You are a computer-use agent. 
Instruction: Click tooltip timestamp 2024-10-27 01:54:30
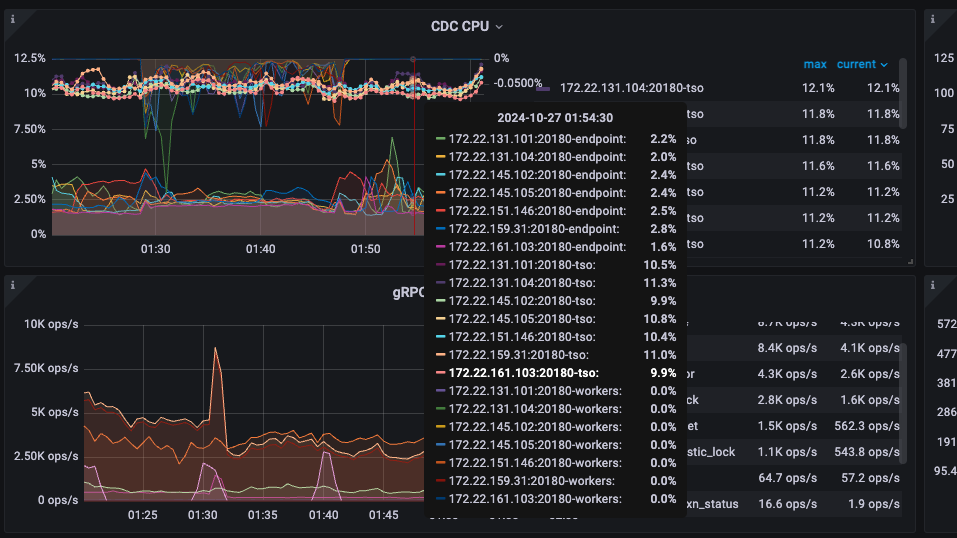[x=555, y=118]
